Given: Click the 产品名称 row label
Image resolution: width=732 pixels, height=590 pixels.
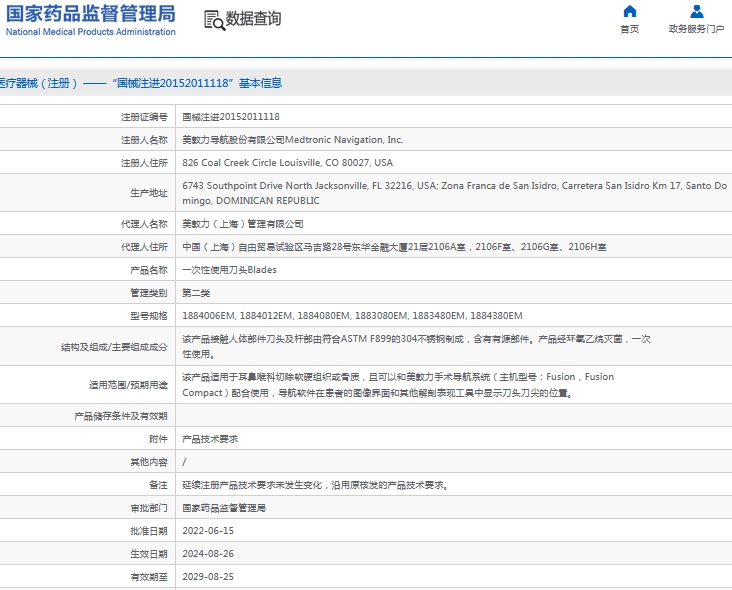Looking at the screenshot, I should click(x=149, y=270).
